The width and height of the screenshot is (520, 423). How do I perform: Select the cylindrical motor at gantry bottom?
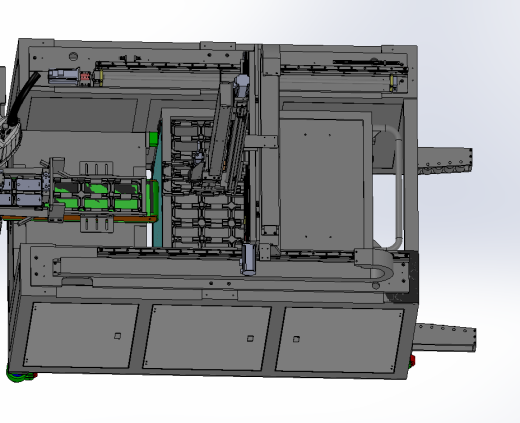point(249,259)
